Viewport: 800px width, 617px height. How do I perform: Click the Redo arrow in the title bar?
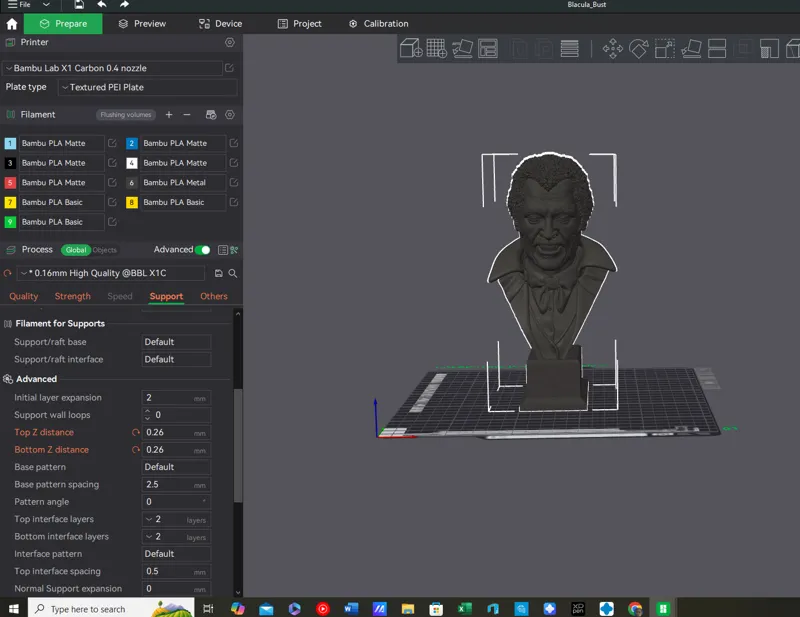(x=124, y=5)
